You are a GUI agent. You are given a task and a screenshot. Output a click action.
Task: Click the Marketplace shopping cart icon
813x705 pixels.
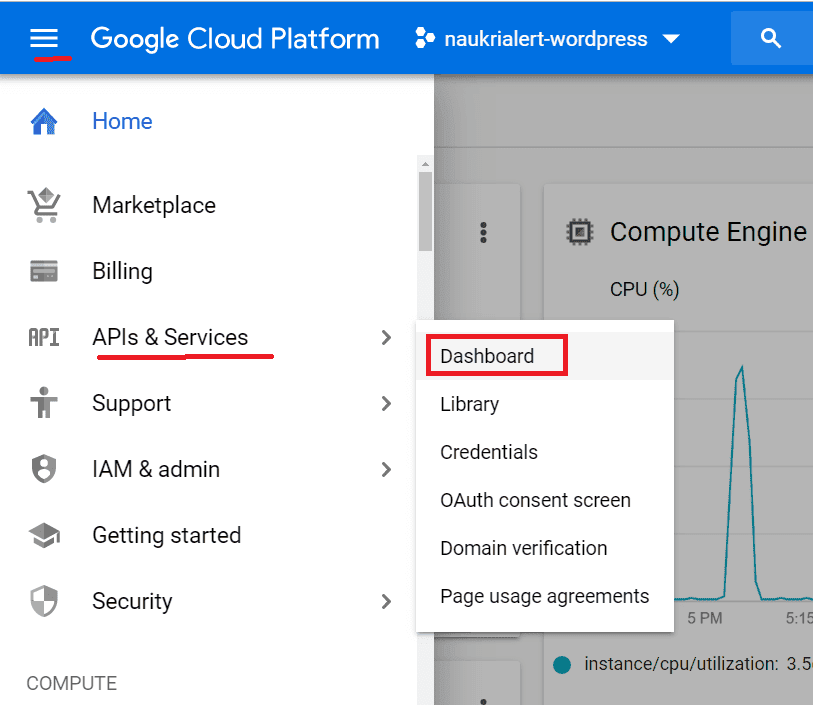click(44, 205)
